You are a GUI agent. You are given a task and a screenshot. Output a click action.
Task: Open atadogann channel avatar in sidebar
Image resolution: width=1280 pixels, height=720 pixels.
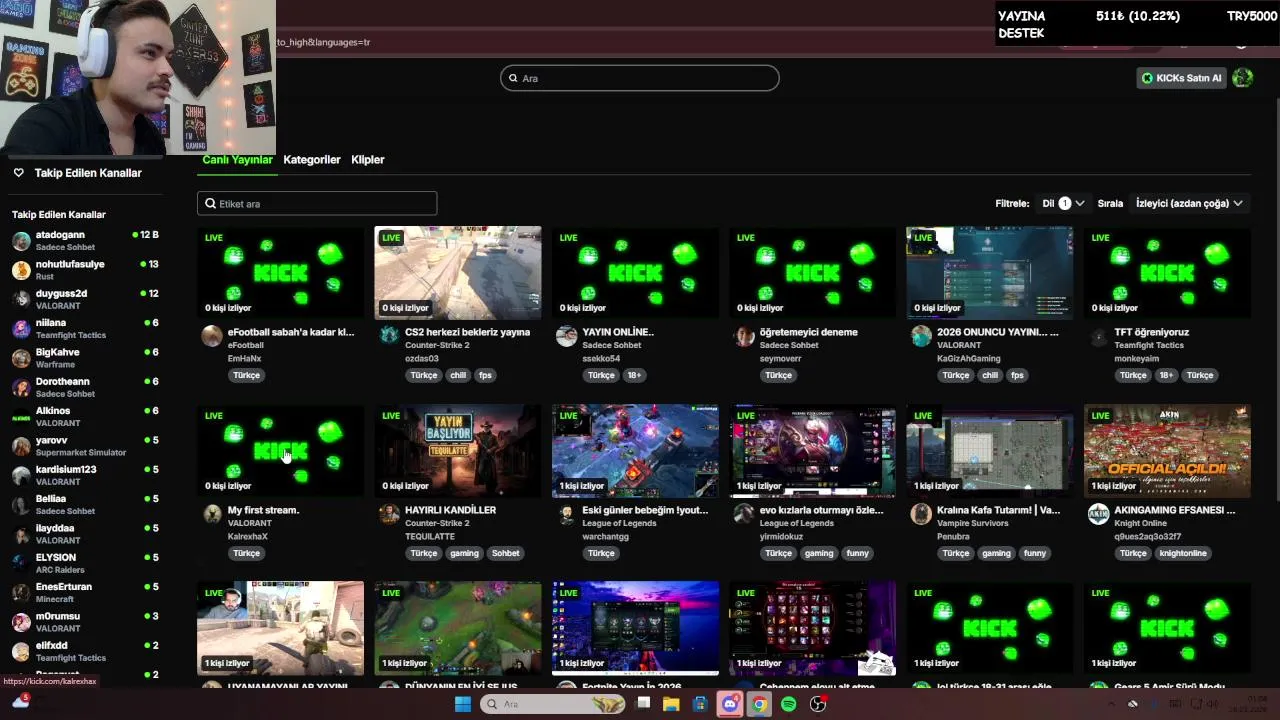[21, 241]
